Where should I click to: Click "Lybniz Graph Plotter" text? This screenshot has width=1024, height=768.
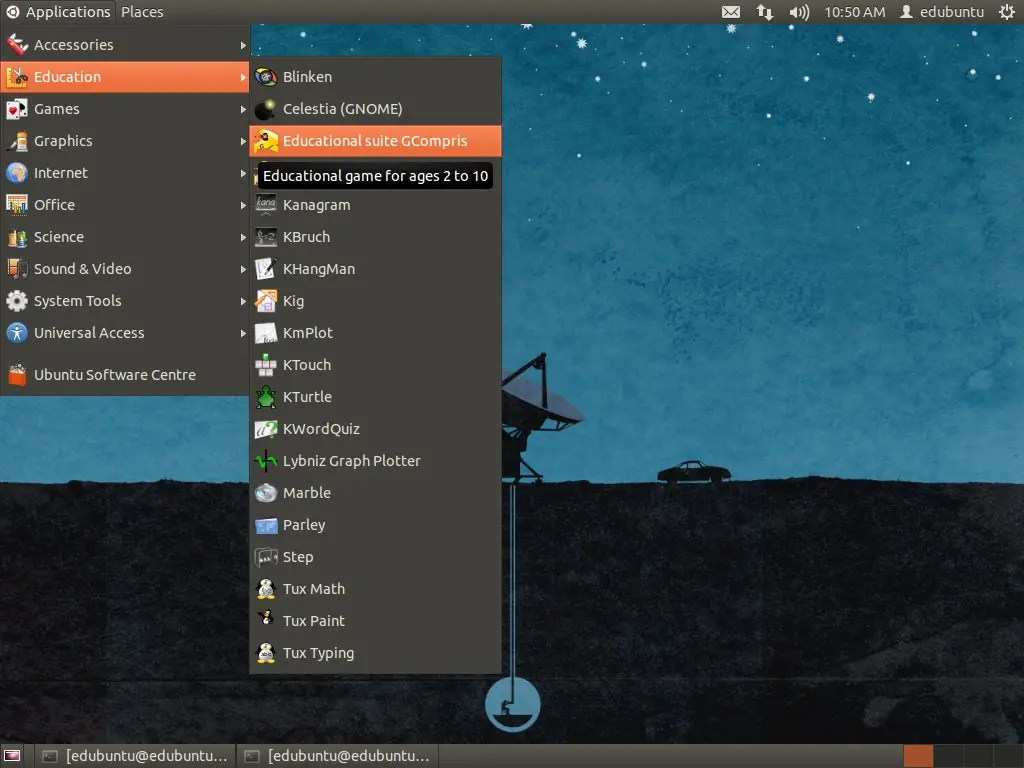(x=351, y=461)
